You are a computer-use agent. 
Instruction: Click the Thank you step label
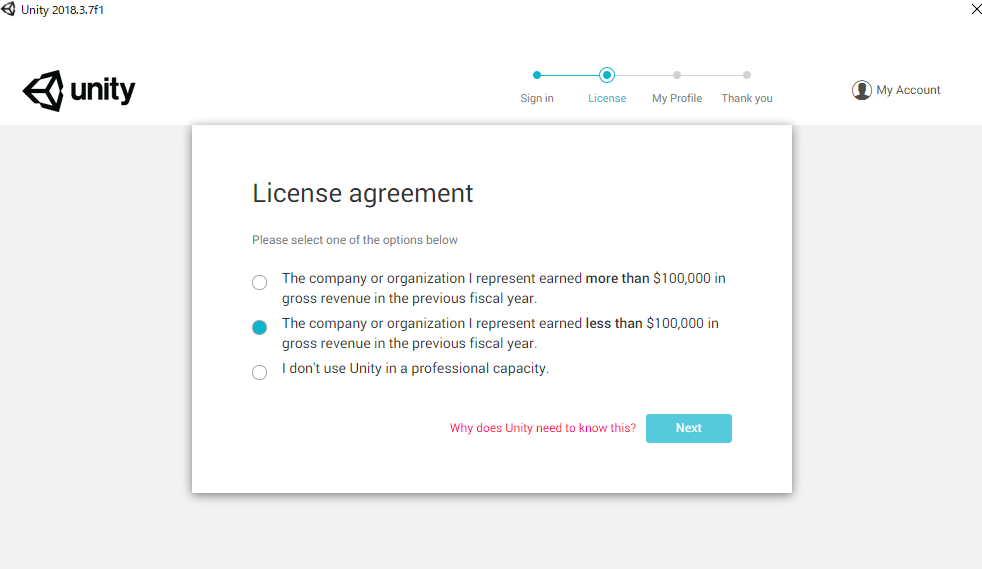747,98
